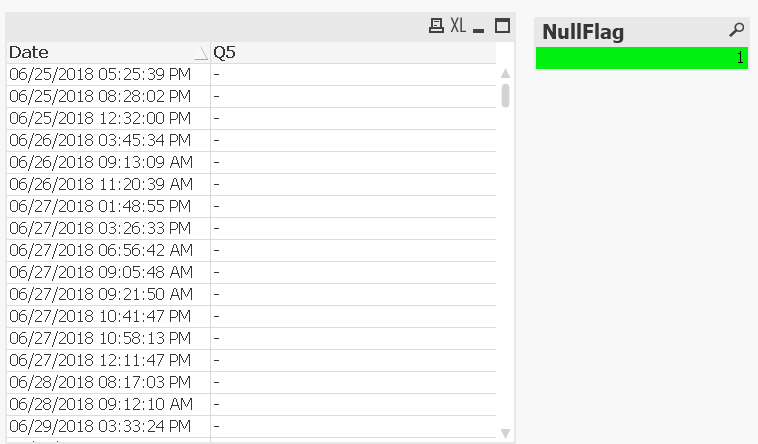Maximize the table box

[x=503, y=26]
